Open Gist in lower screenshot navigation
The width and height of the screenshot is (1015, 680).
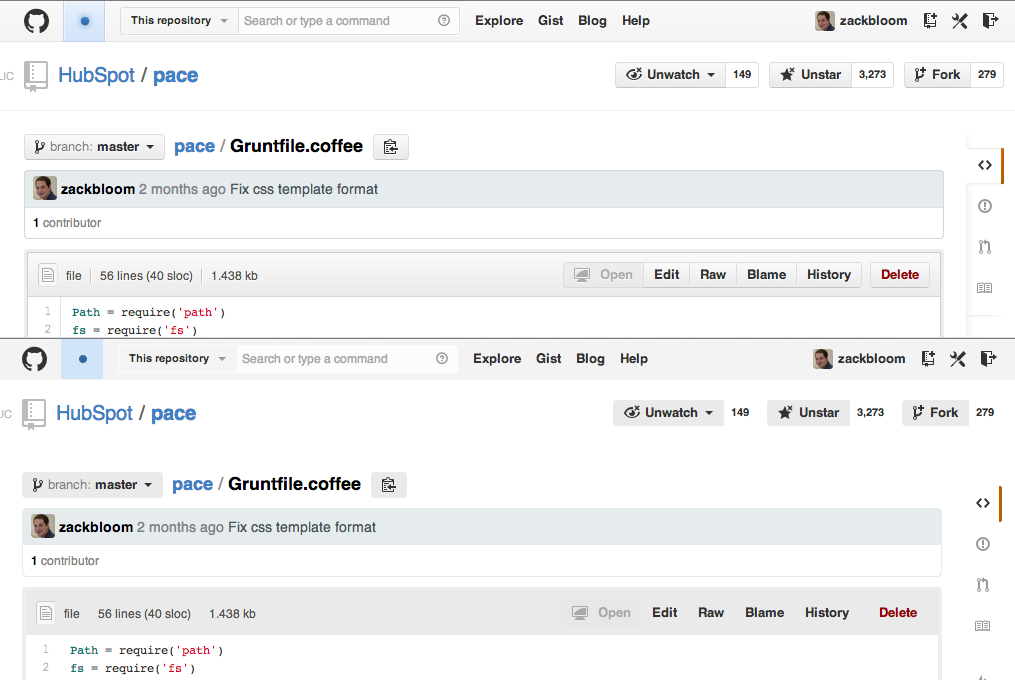point(548,359)
